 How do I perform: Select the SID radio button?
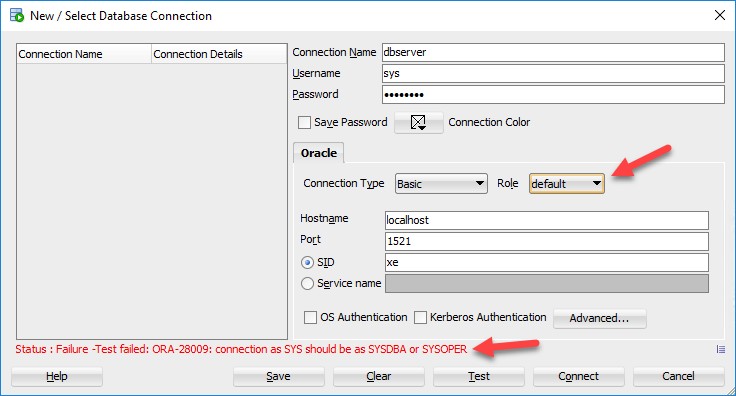307,263
